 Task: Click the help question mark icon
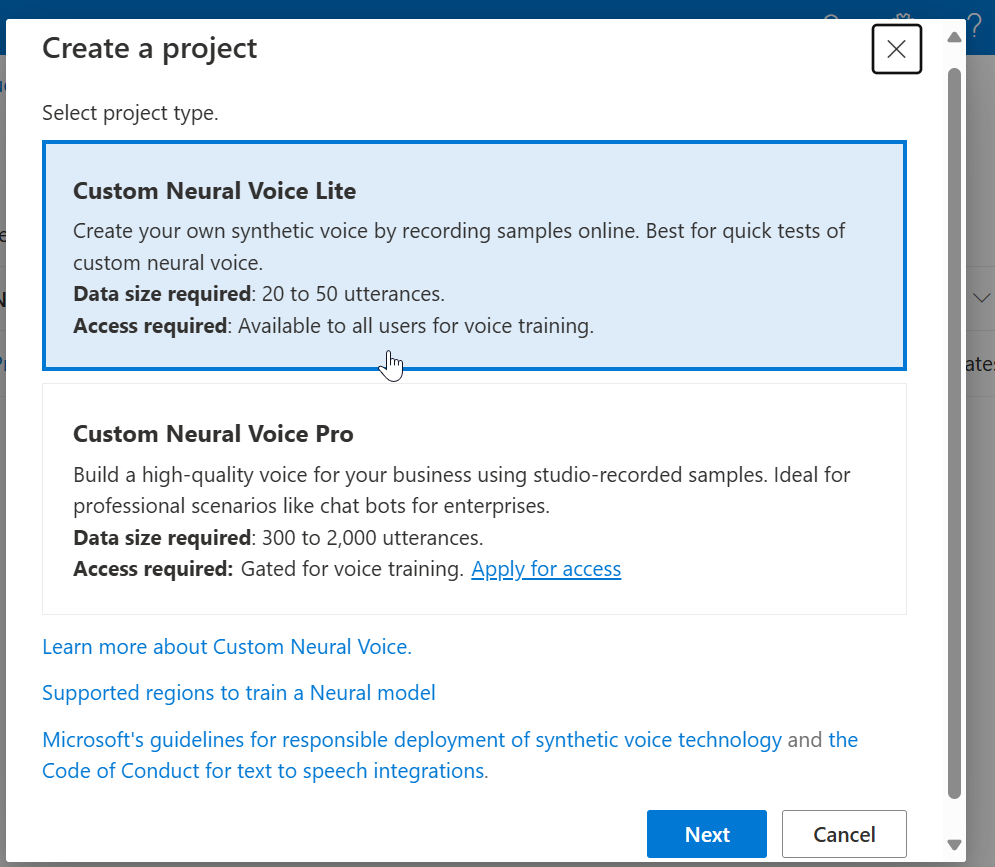[975, 25]
